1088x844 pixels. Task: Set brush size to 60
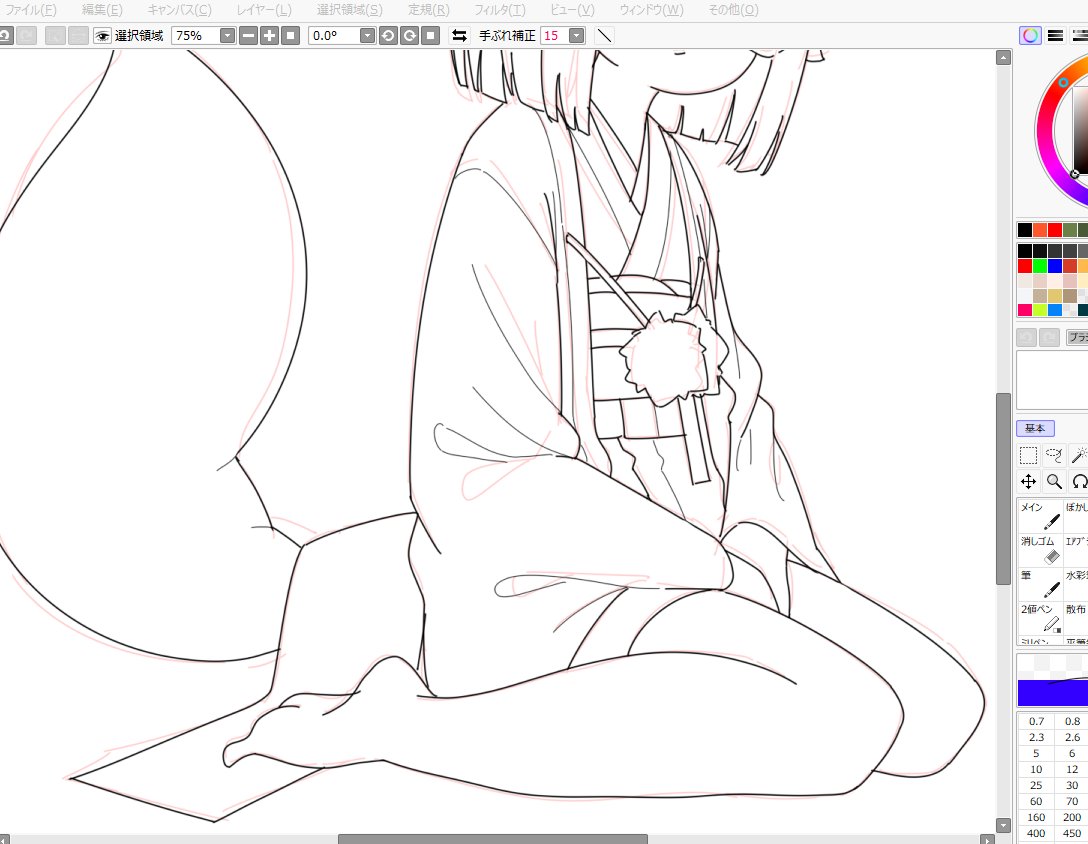[x=1036, y=802]
